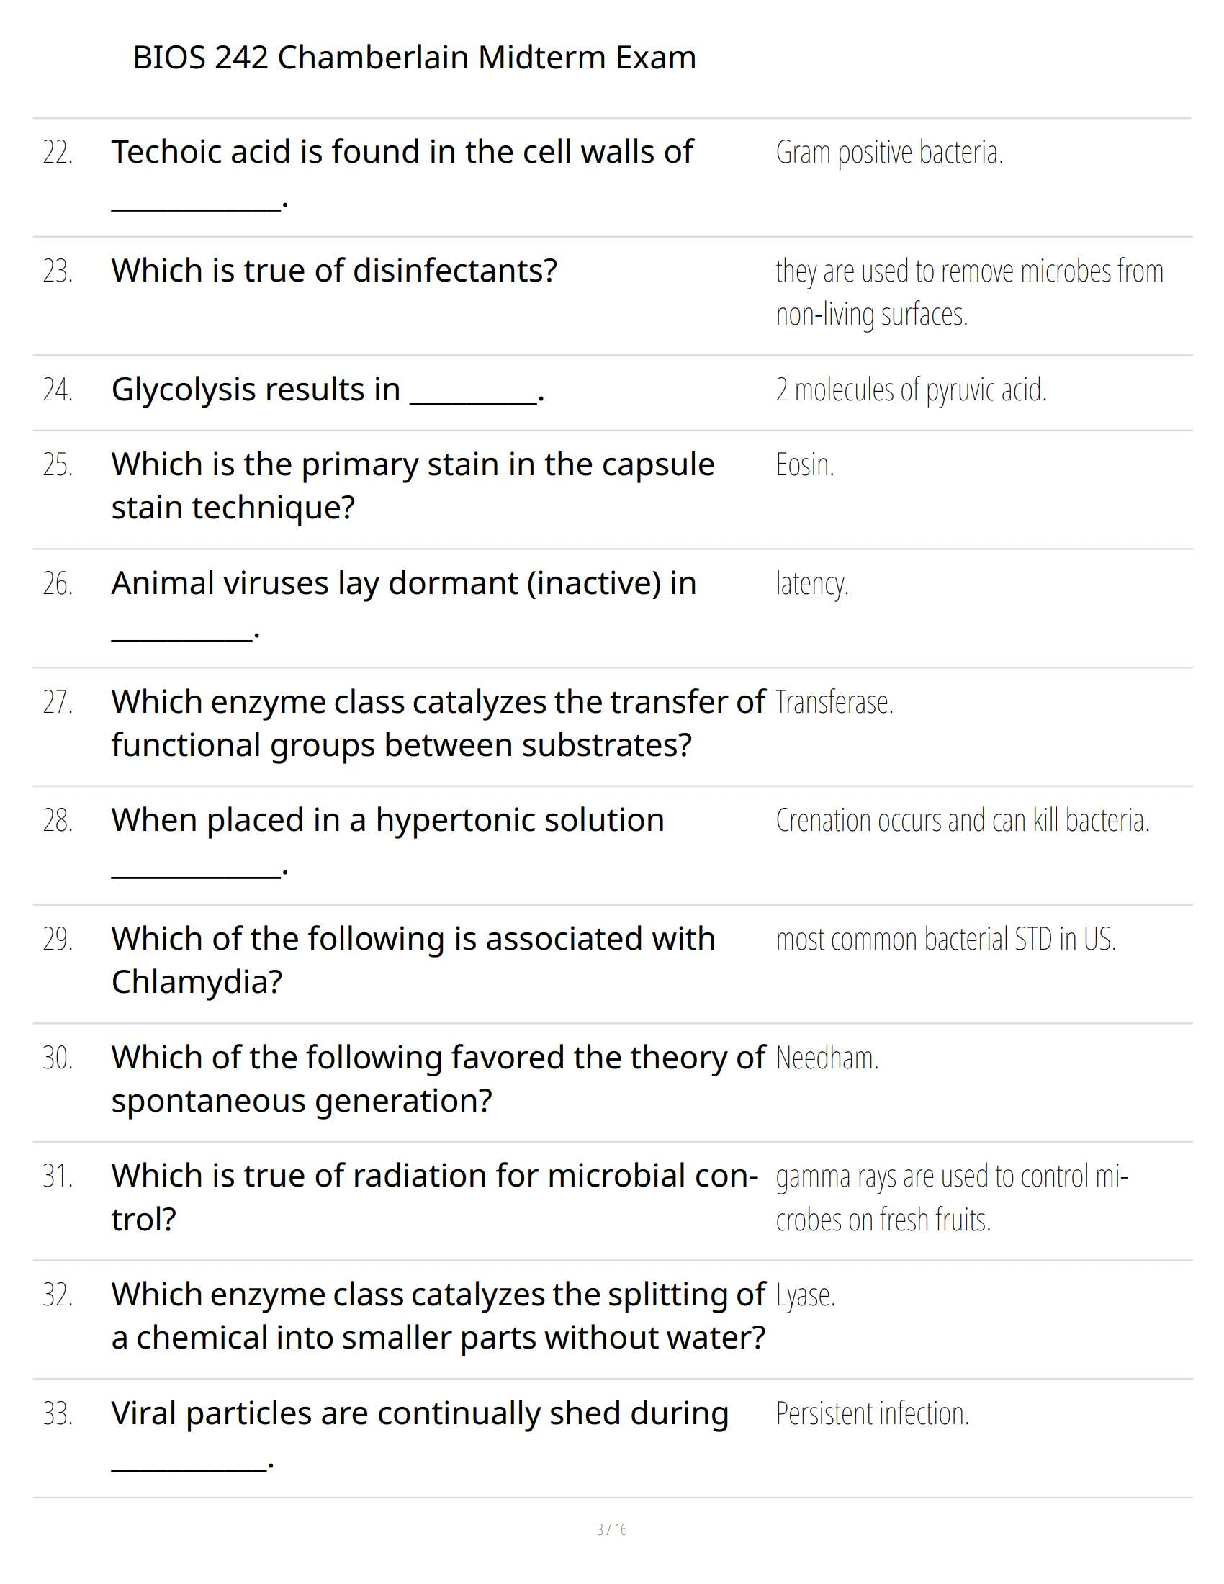Select the answer 'Eosin.'
The image size is (1224, 1584).
coord(804,465)
